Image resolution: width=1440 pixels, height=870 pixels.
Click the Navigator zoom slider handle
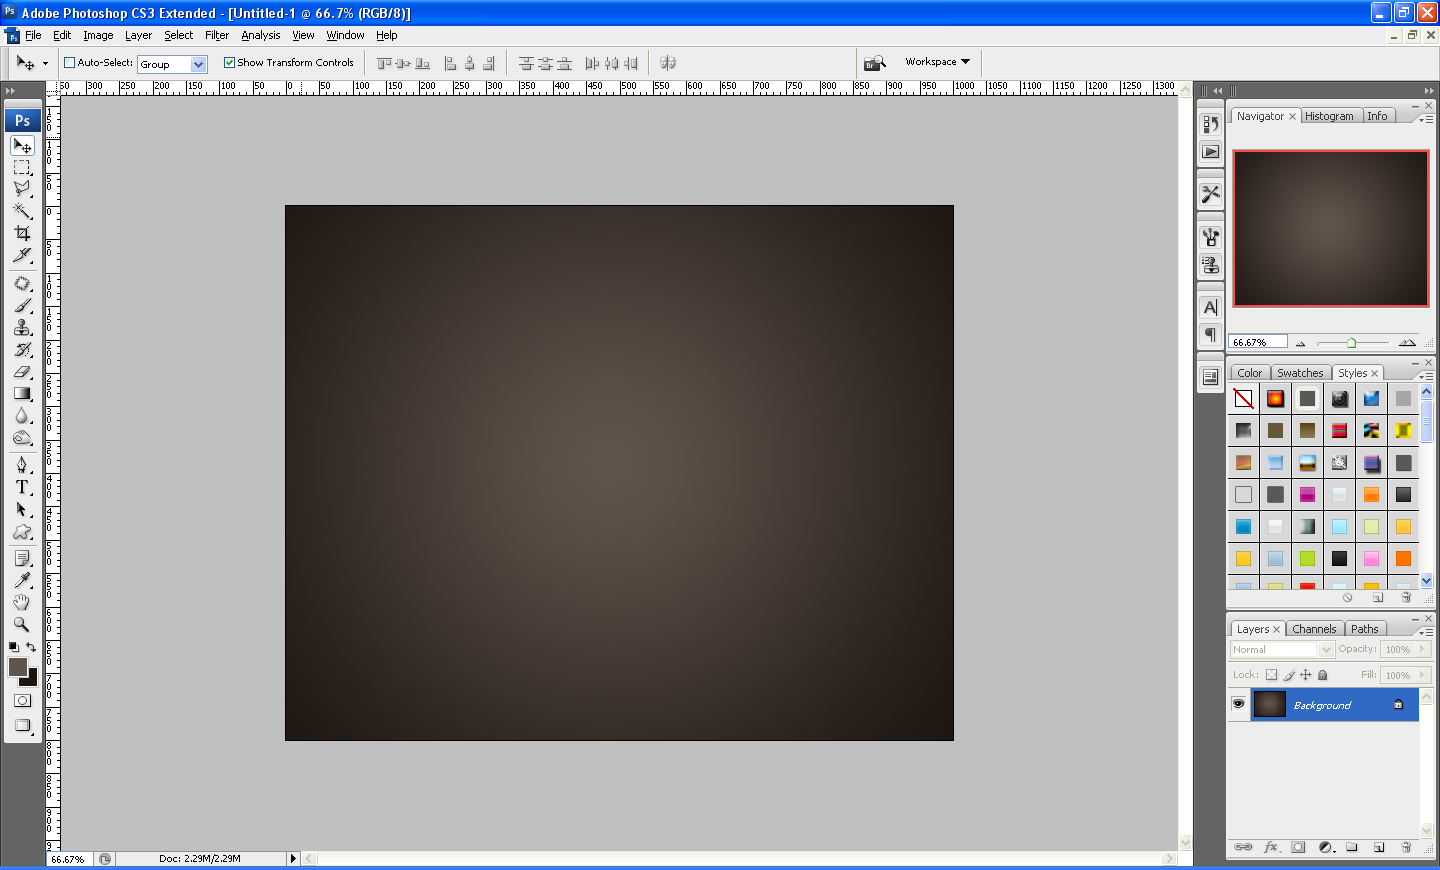1351,343
